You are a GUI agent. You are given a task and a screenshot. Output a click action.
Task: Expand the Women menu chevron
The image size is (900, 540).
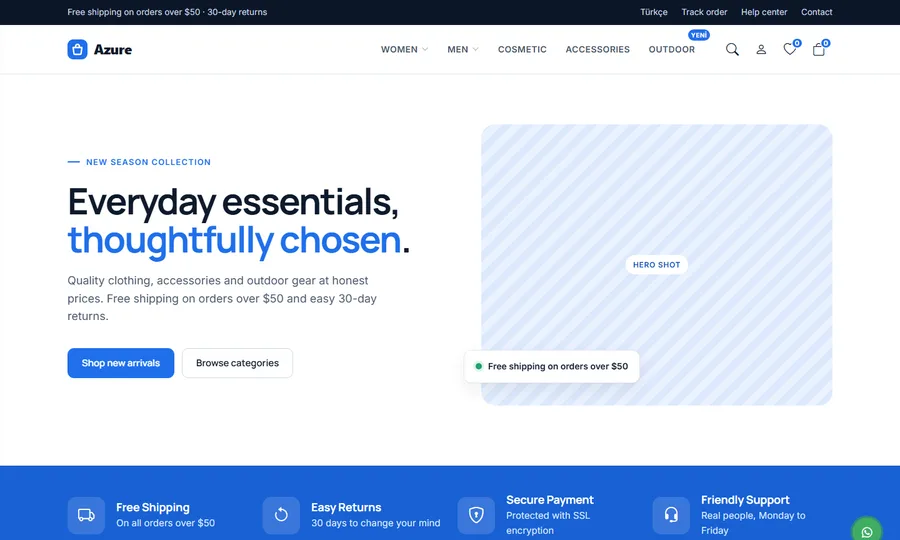tap(425, 49)
